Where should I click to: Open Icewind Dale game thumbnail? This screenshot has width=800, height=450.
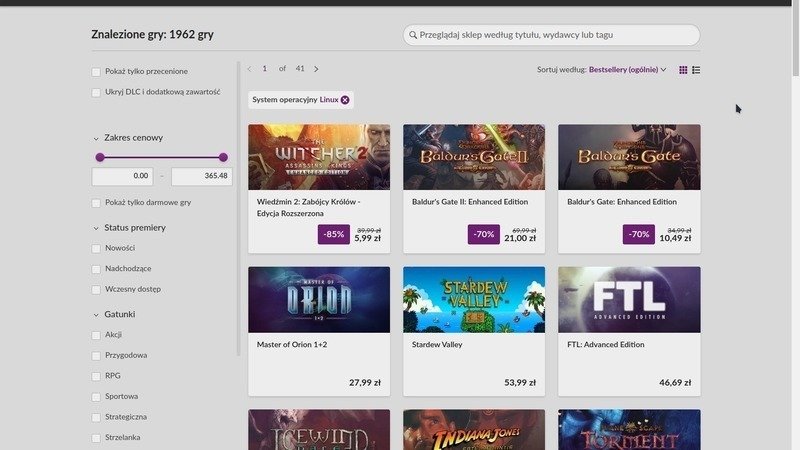click(x=319, y=430)
